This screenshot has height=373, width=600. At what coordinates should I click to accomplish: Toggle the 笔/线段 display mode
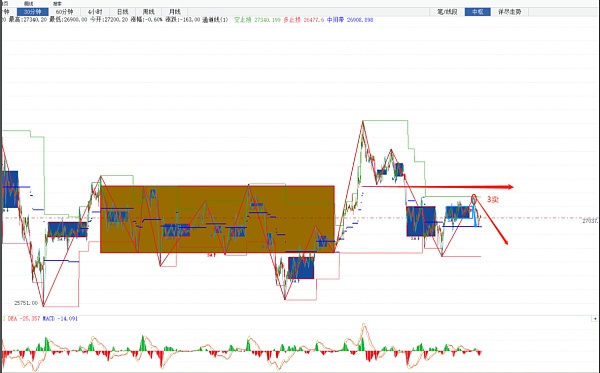coord(447,12)
